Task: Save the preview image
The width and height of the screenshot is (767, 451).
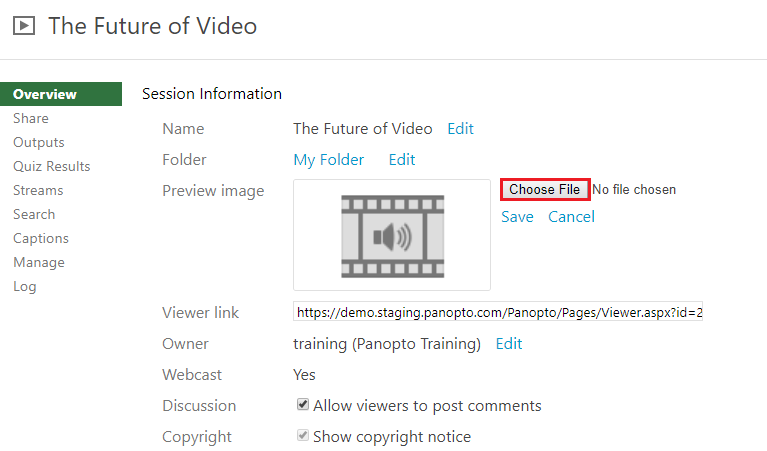Action: pyautogui.click(x=517, y=217)
